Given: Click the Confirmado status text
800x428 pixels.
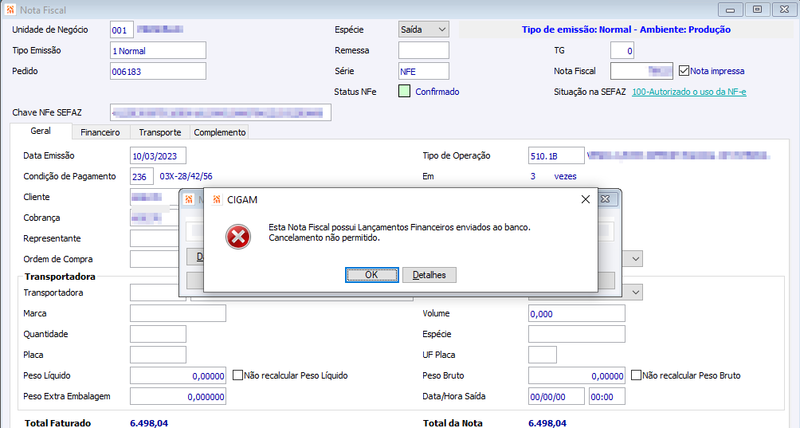Looking at the screenshot, I should 437,92.
